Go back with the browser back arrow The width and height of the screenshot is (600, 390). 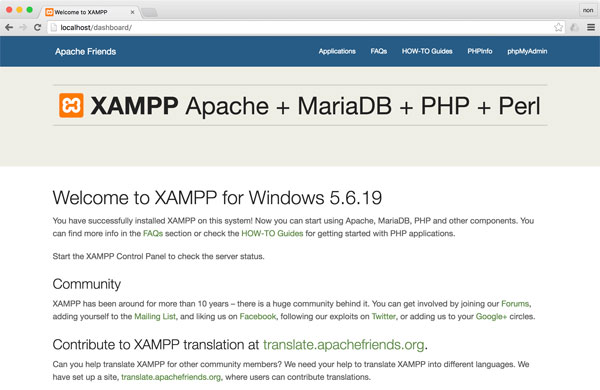(x=9, y=27)
